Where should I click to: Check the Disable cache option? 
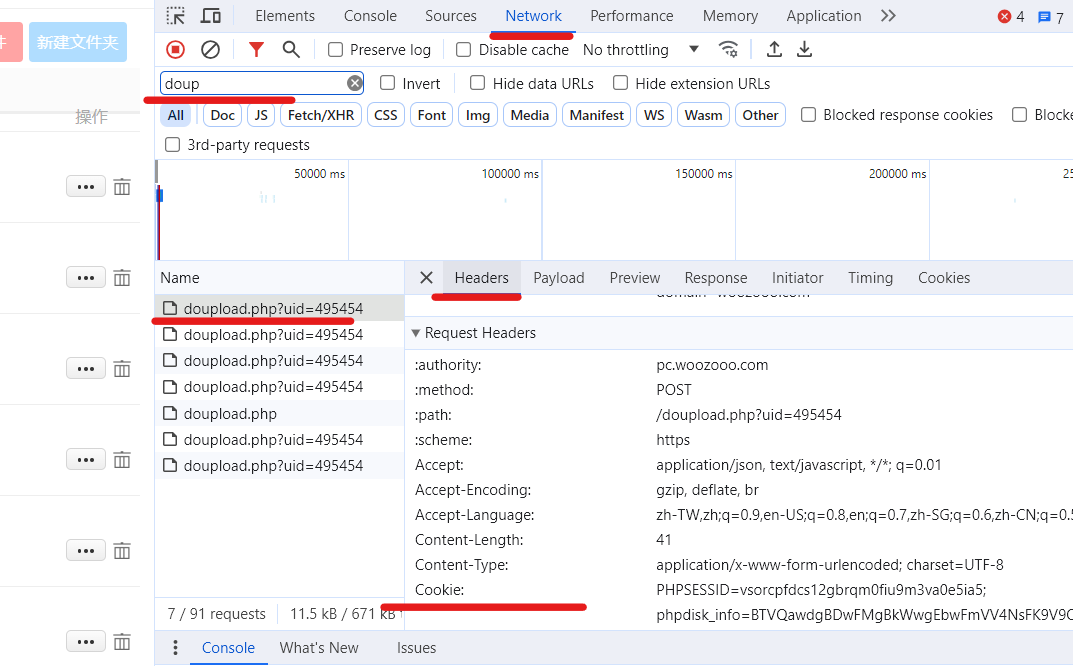pyautogui.click(x=464, y=50)
